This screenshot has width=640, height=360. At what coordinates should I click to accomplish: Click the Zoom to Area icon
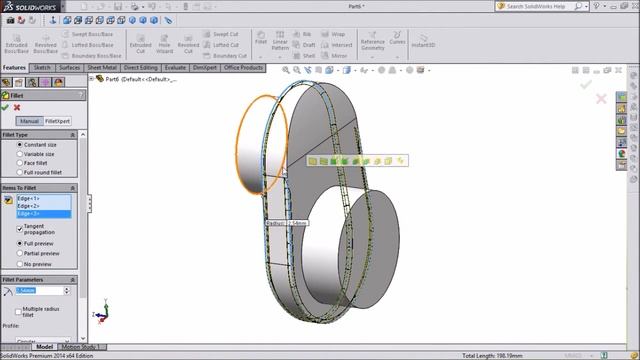[297, 70]
